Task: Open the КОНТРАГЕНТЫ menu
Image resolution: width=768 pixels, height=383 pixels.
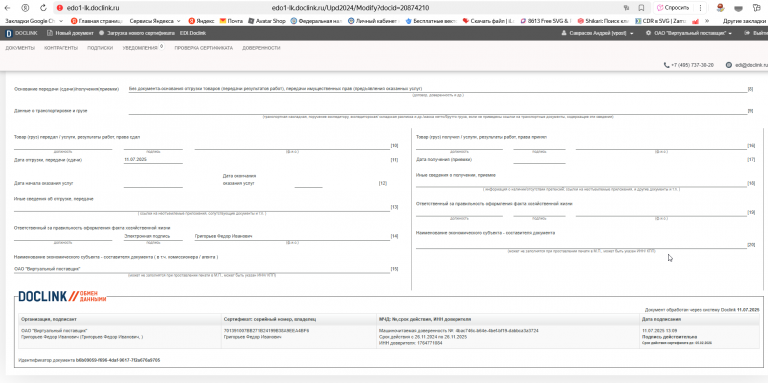Action: [61, 48]
